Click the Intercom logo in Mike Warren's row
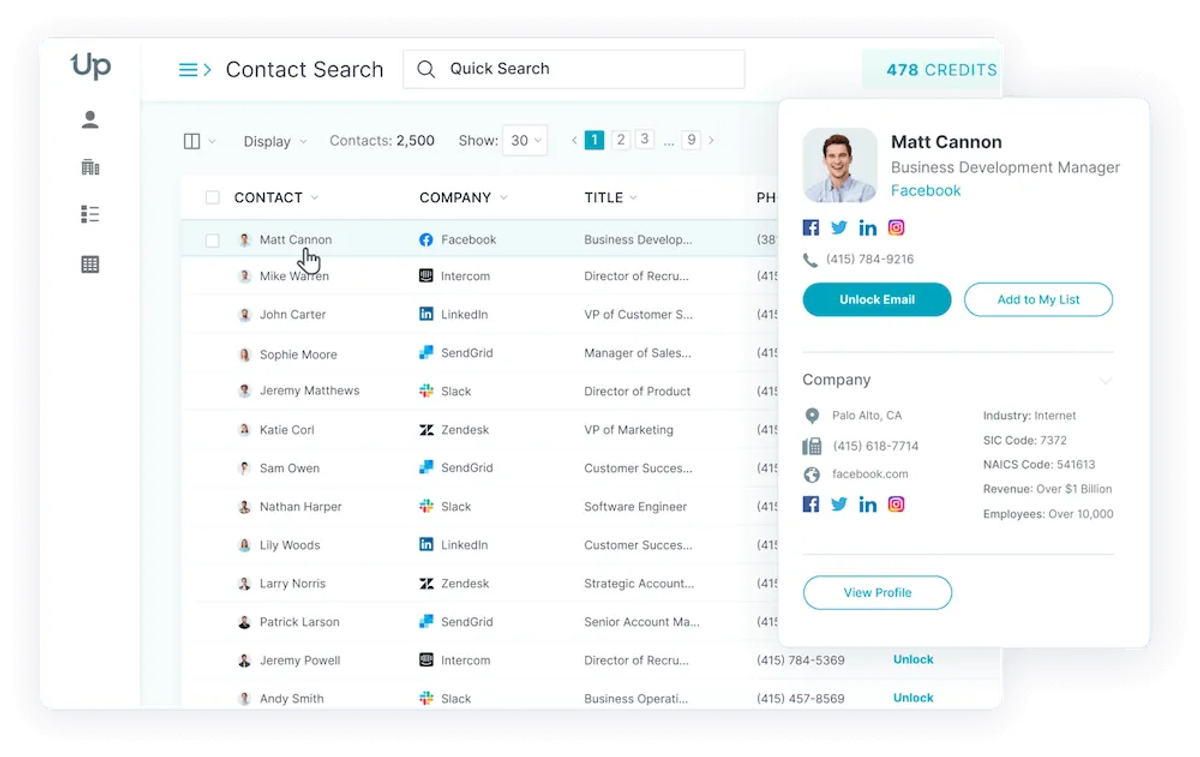 click(426, 276)
